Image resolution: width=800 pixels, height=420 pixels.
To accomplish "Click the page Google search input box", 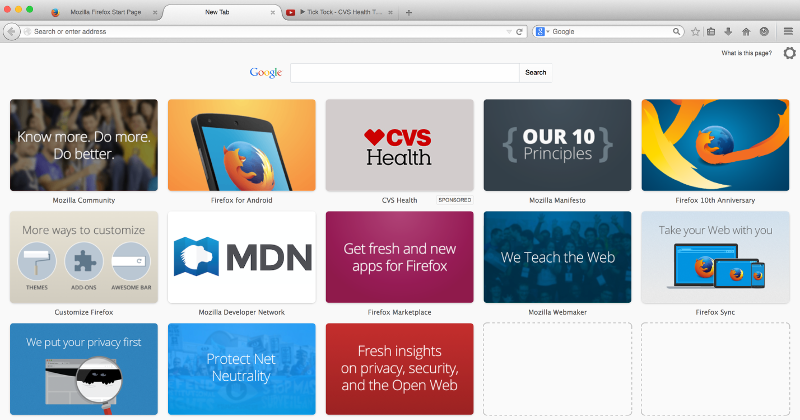I will pos(405,72).
